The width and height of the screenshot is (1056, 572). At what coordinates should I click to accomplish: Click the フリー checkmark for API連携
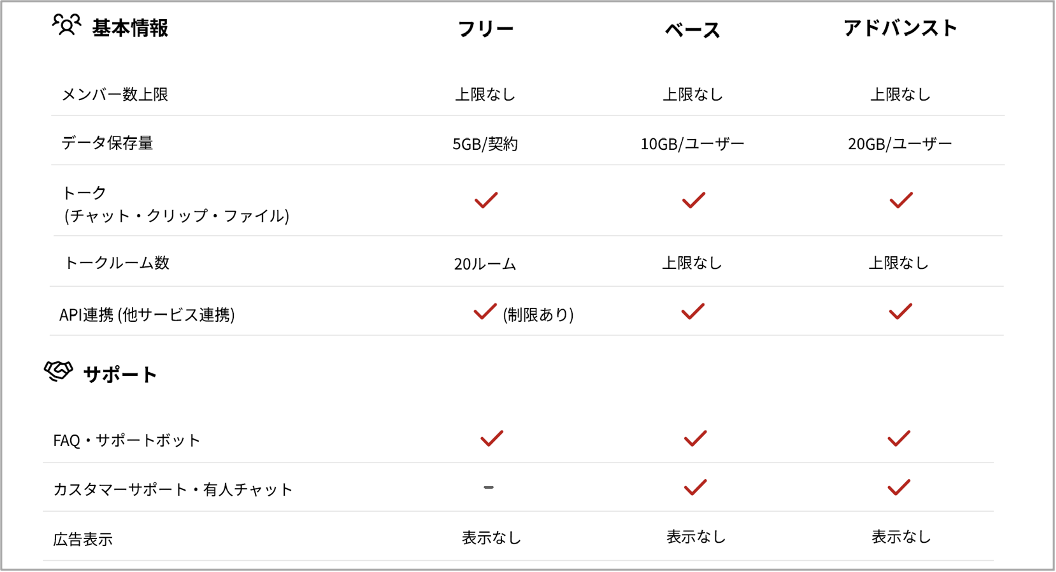click(x=485, y=311)
